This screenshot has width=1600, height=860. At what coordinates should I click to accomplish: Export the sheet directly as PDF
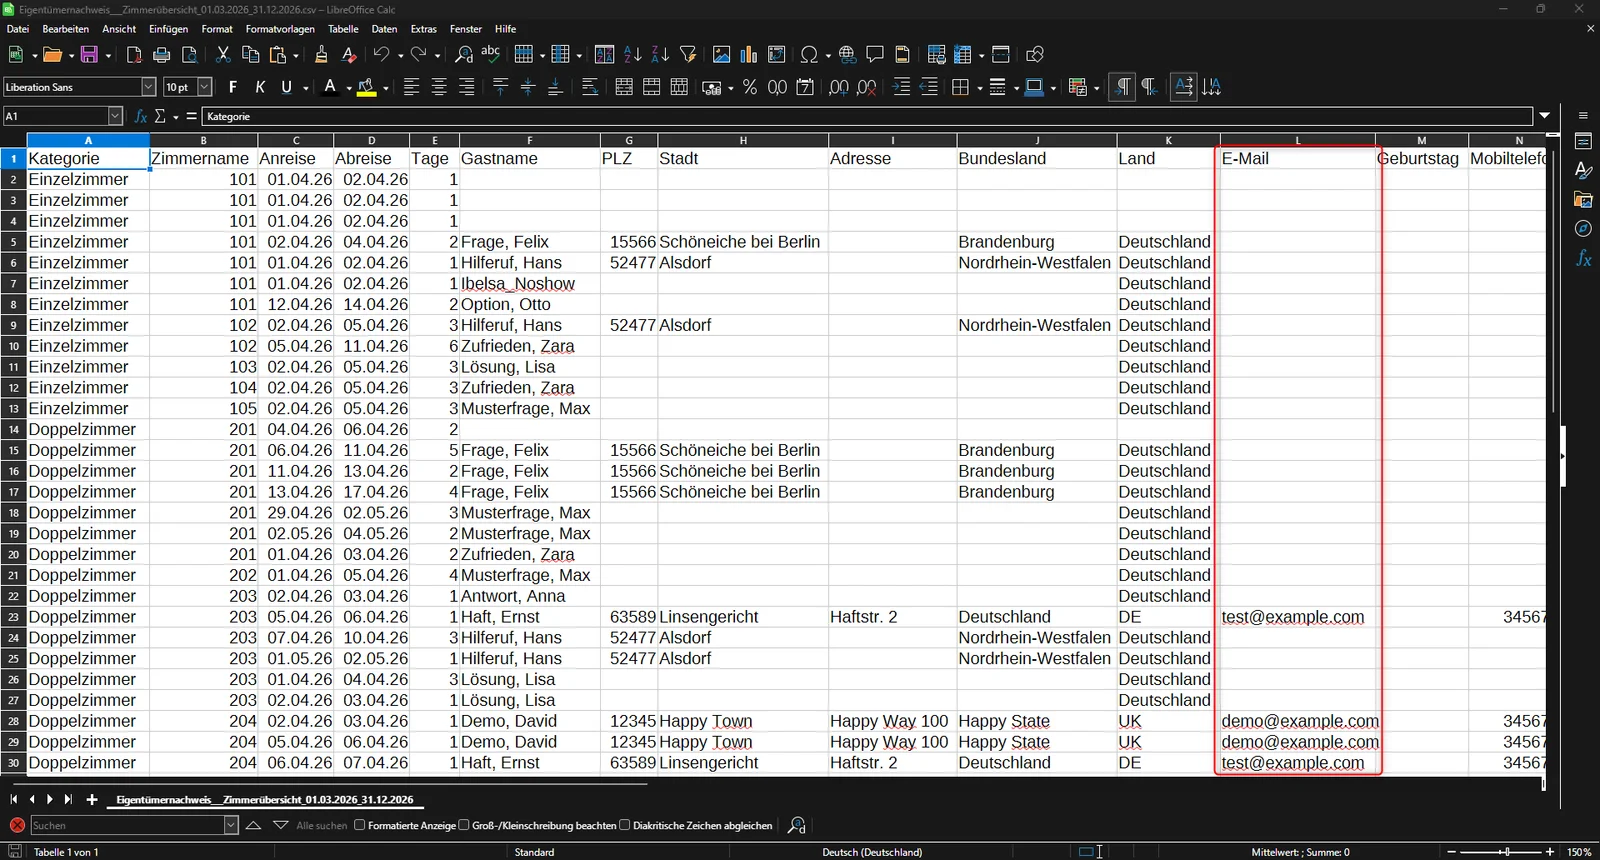tap(134, 55)
